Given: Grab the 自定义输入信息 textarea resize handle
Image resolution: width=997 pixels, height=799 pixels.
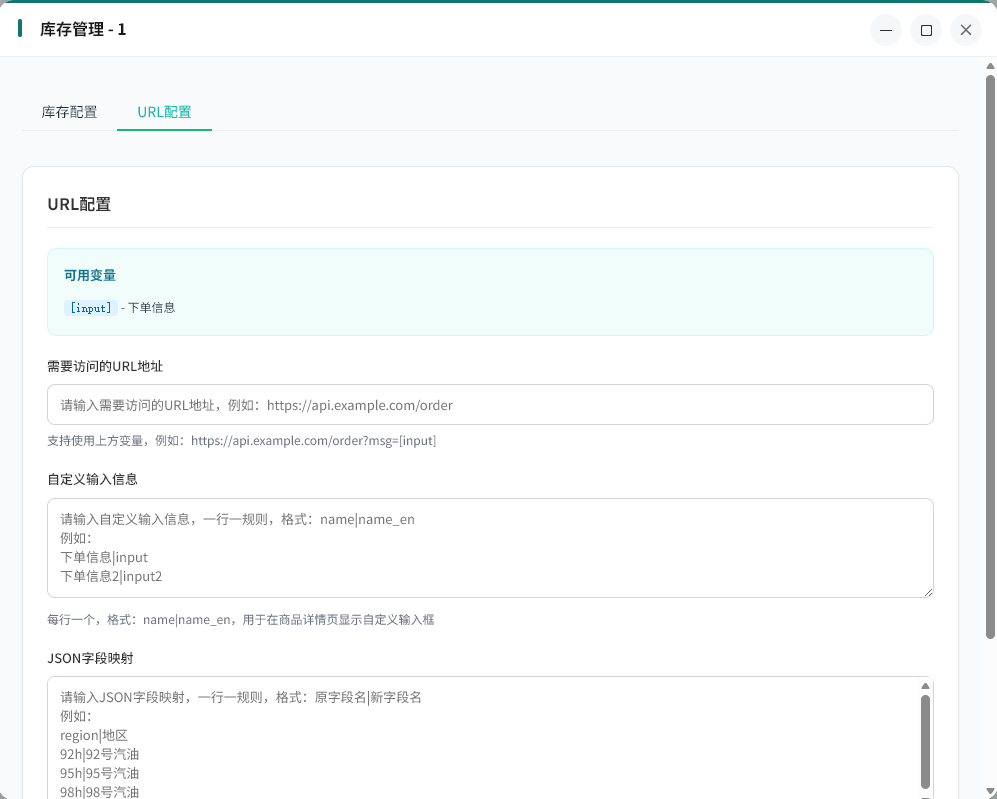Looking at the screenshot, I should [x=927, y=591].
